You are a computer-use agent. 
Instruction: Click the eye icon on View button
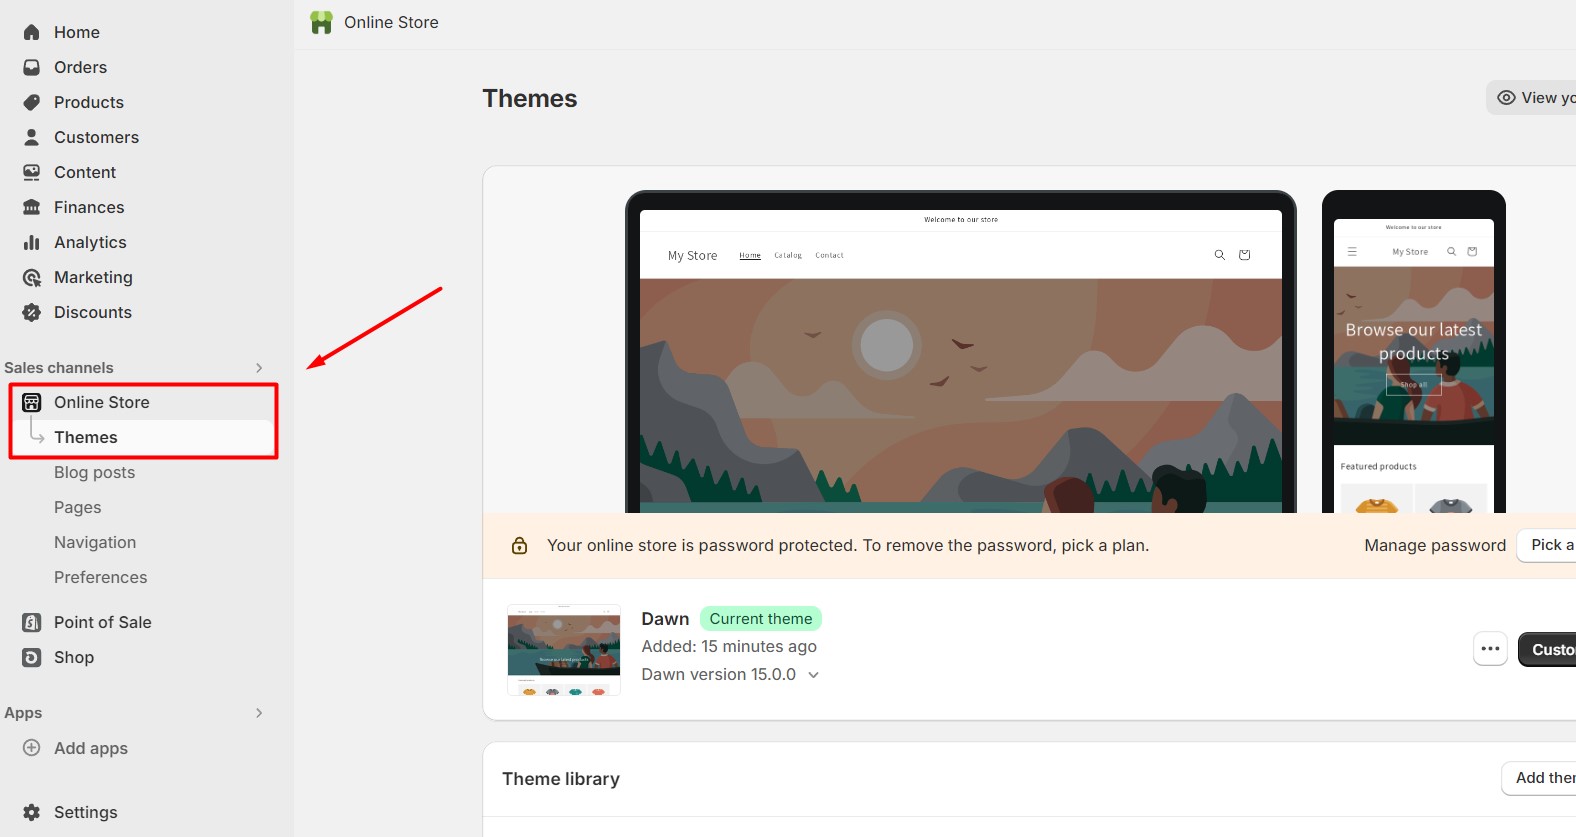click(1506, 97)
